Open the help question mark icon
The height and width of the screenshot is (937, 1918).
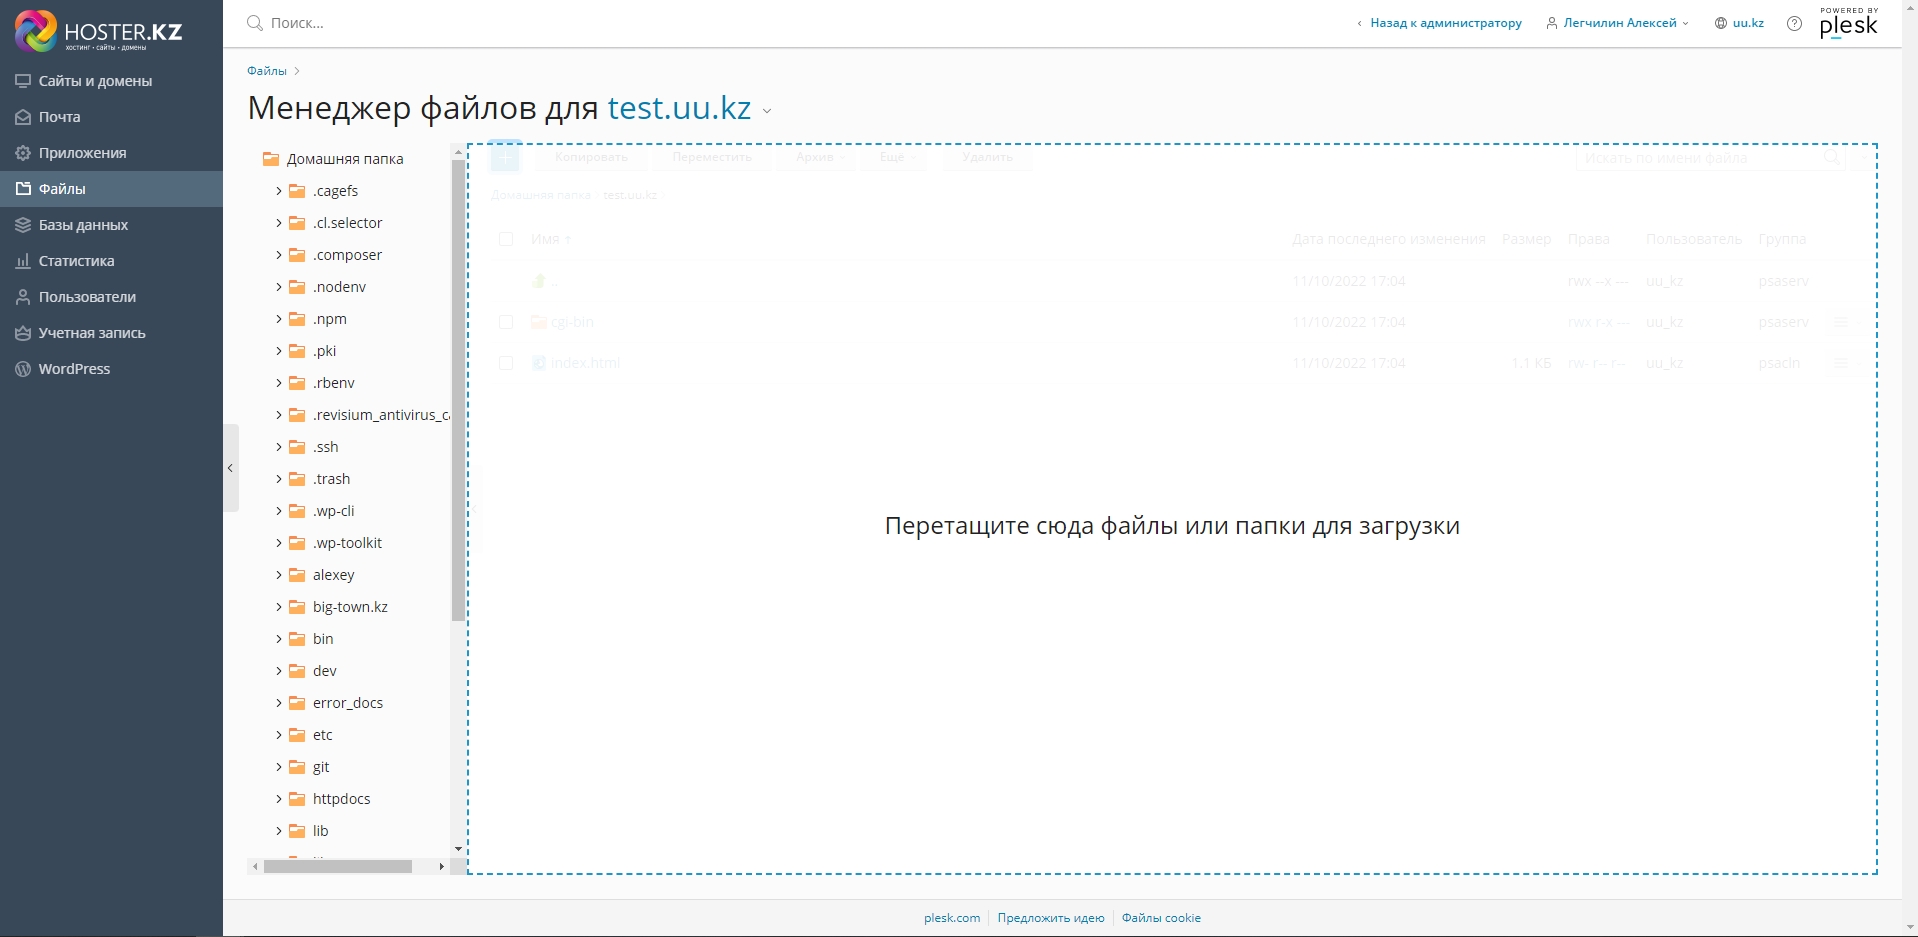pyautogui.click(x=1794, y=23)
